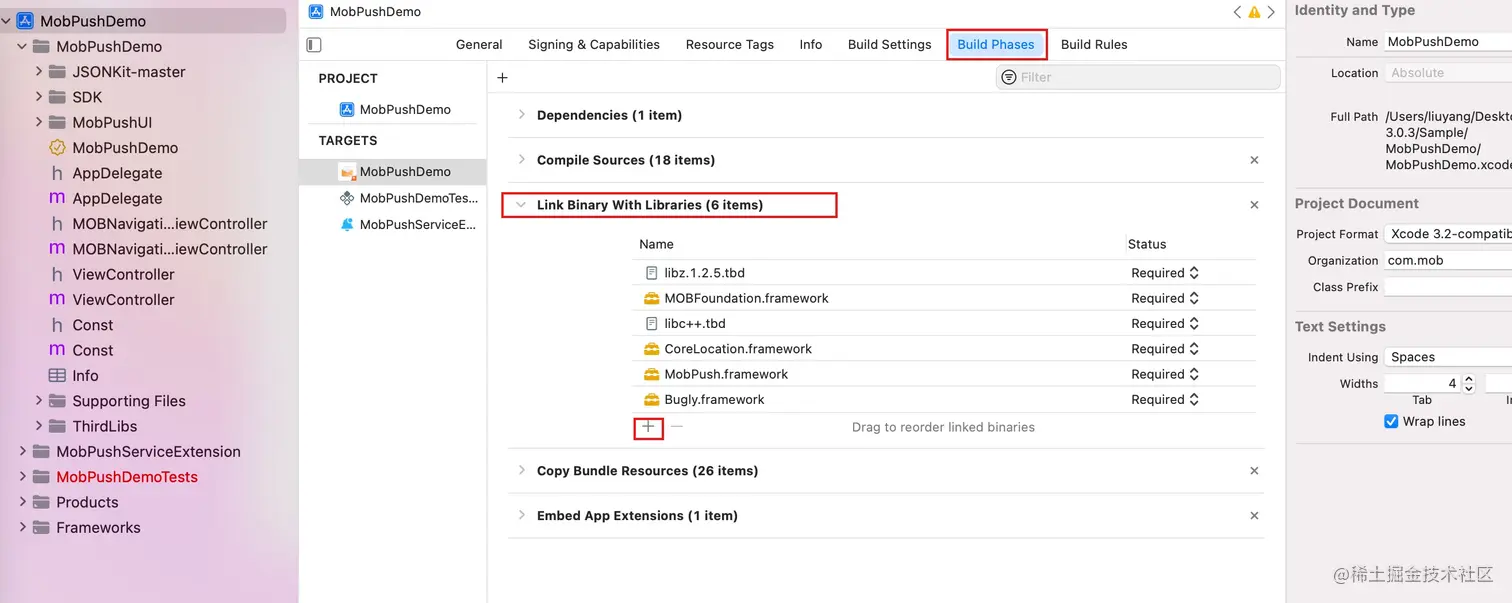
Task: Toggle the Wrap lines checkbox
Action: tap(1391, 422)
